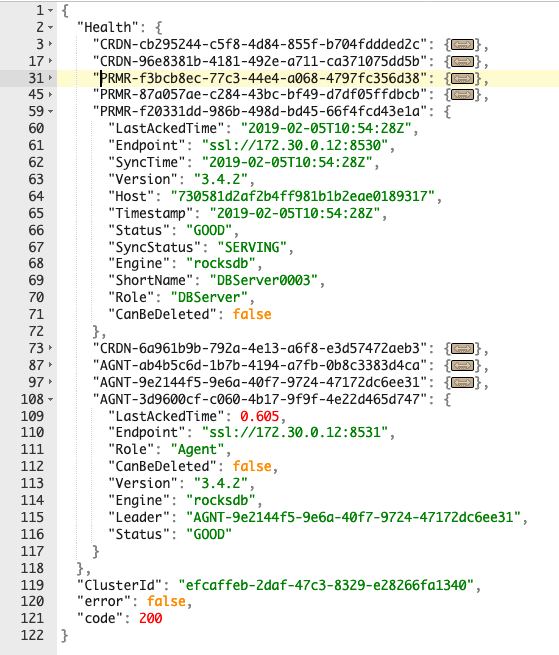The image size is (559, 655).
Task: Click the SyncTime value on line 62
Action: click(x=287, y=162)
